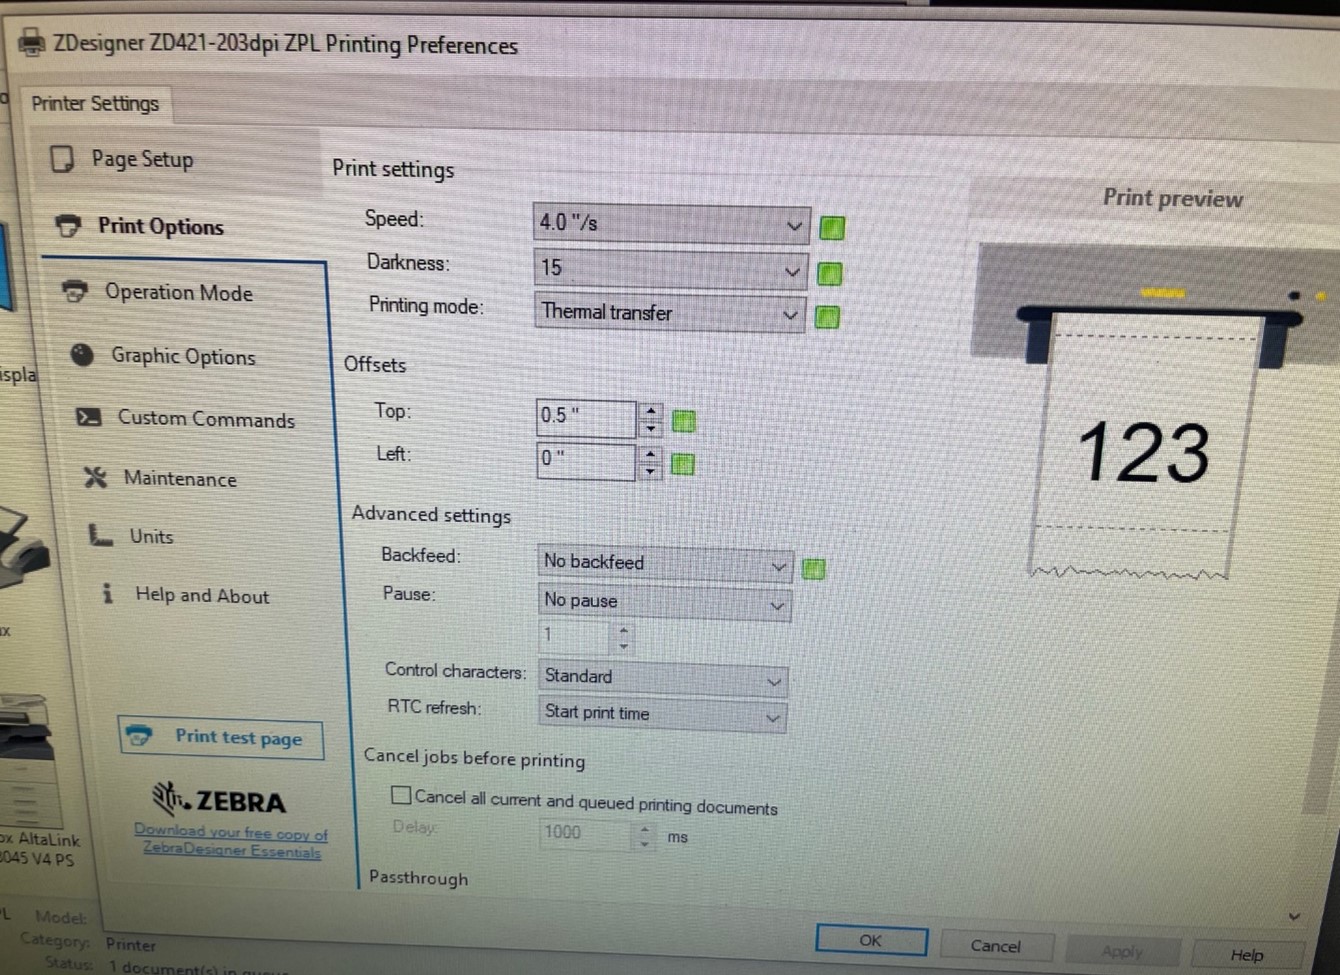Screen dimensions: 1340x975
Task: Open the Pause dropdown
Action: point(665,601)
